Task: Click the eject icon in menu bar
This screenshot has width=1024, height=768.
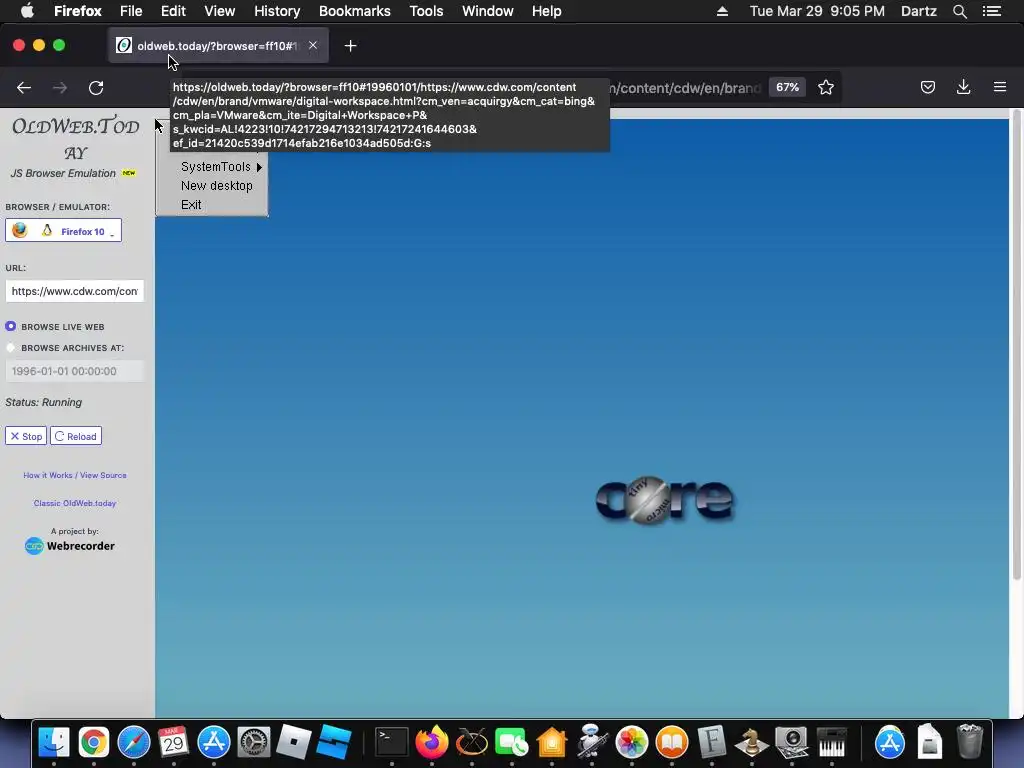Action: [722, 11]
